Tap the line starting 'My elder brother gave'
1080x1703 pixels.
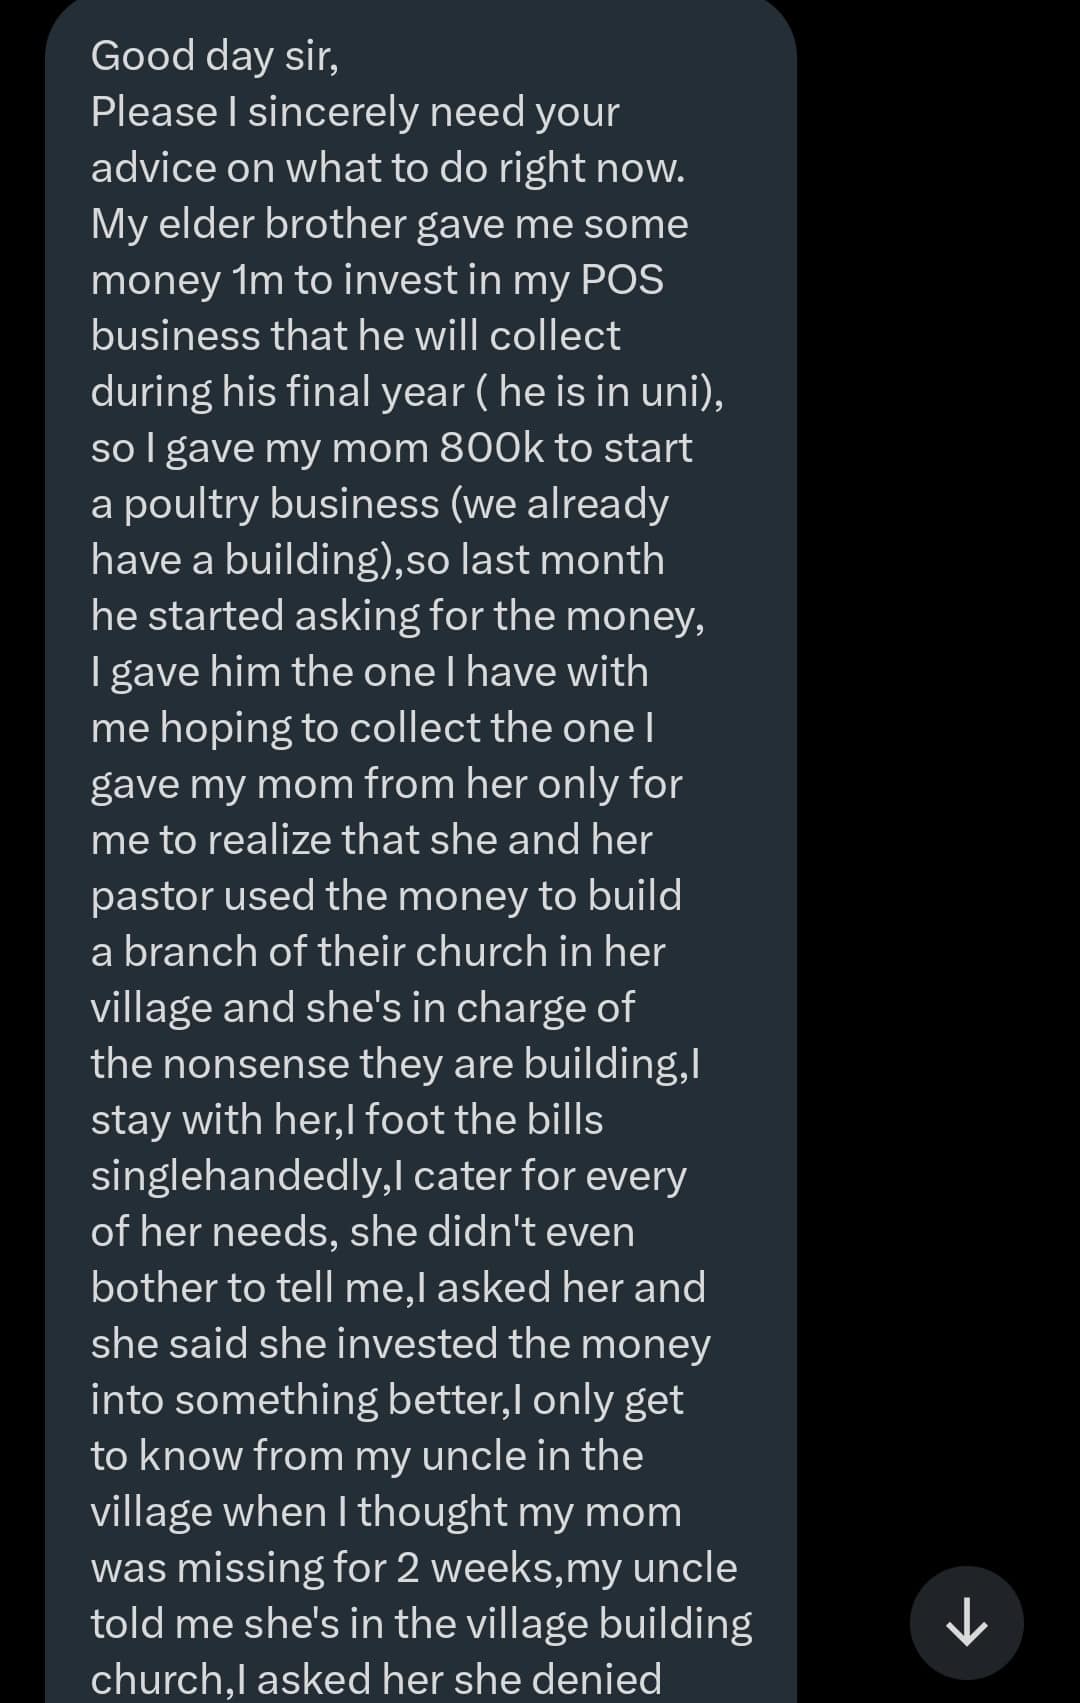[x=389, y=224]
